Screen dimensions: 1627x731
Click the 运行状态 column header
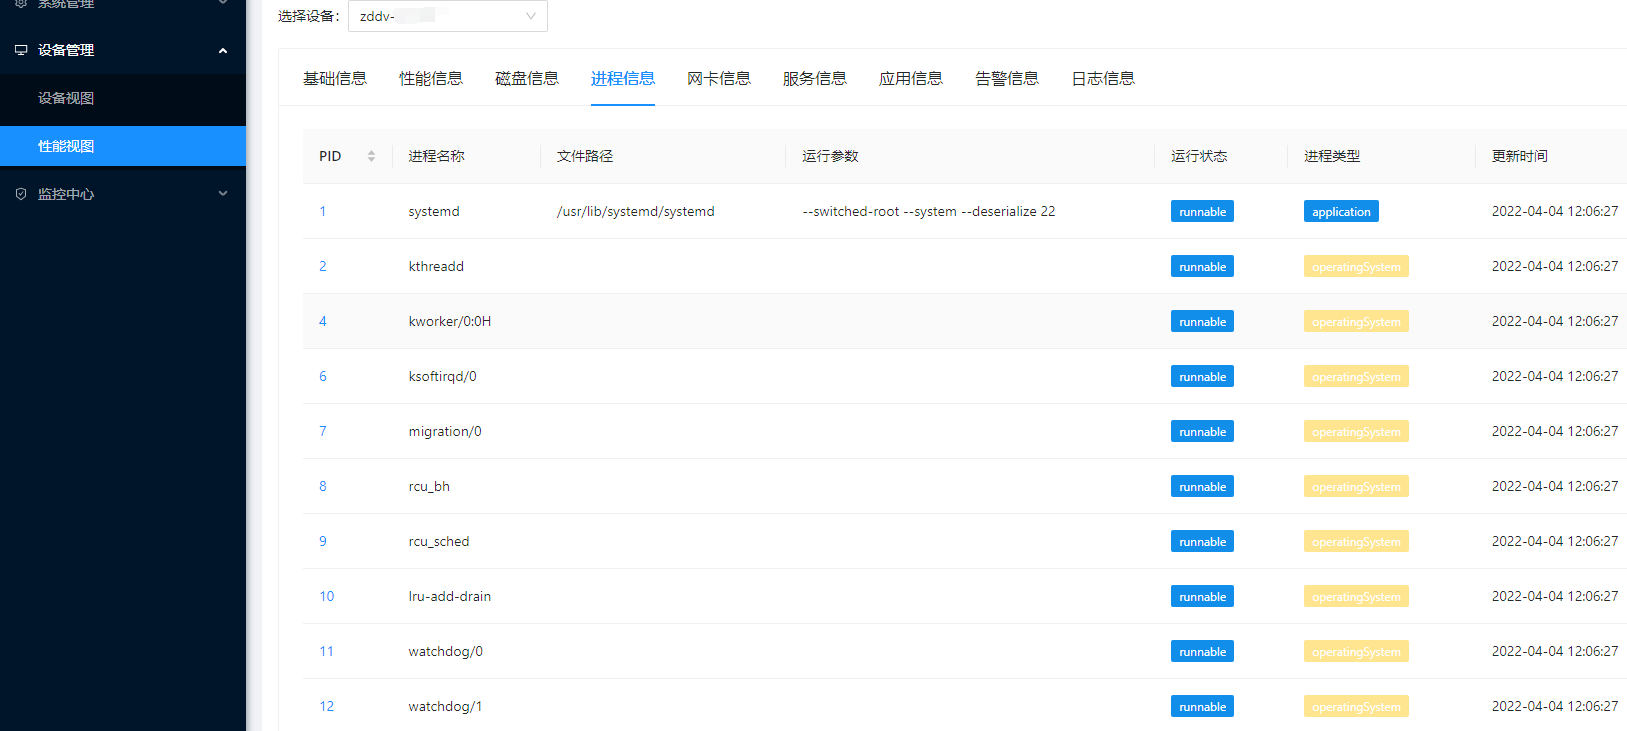point(1199,156)
